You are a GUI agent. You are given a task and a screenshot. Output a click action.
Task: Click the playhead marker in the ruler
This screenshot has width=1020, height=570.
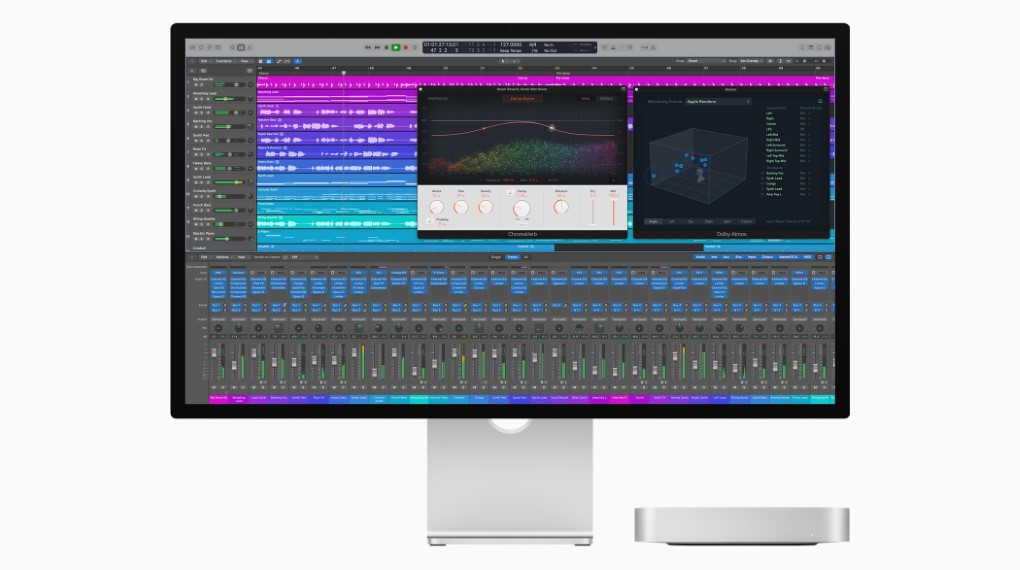coord(343,72)
